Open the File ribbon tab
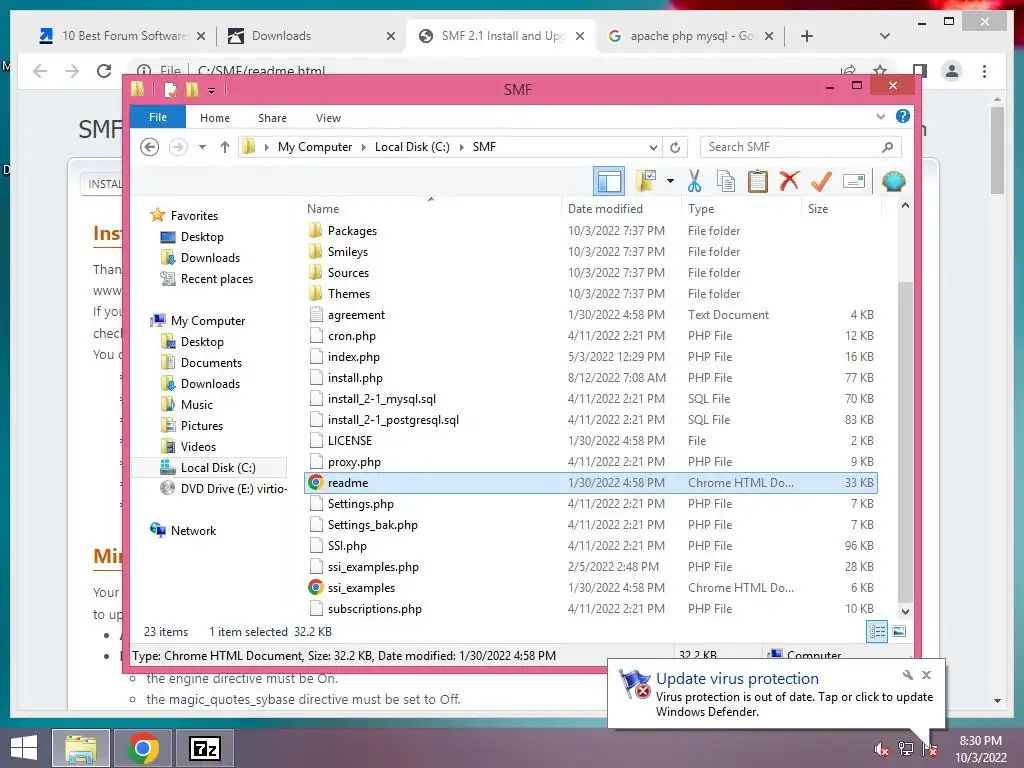Viewport: 1024px width, 768px height. point(158,117)
